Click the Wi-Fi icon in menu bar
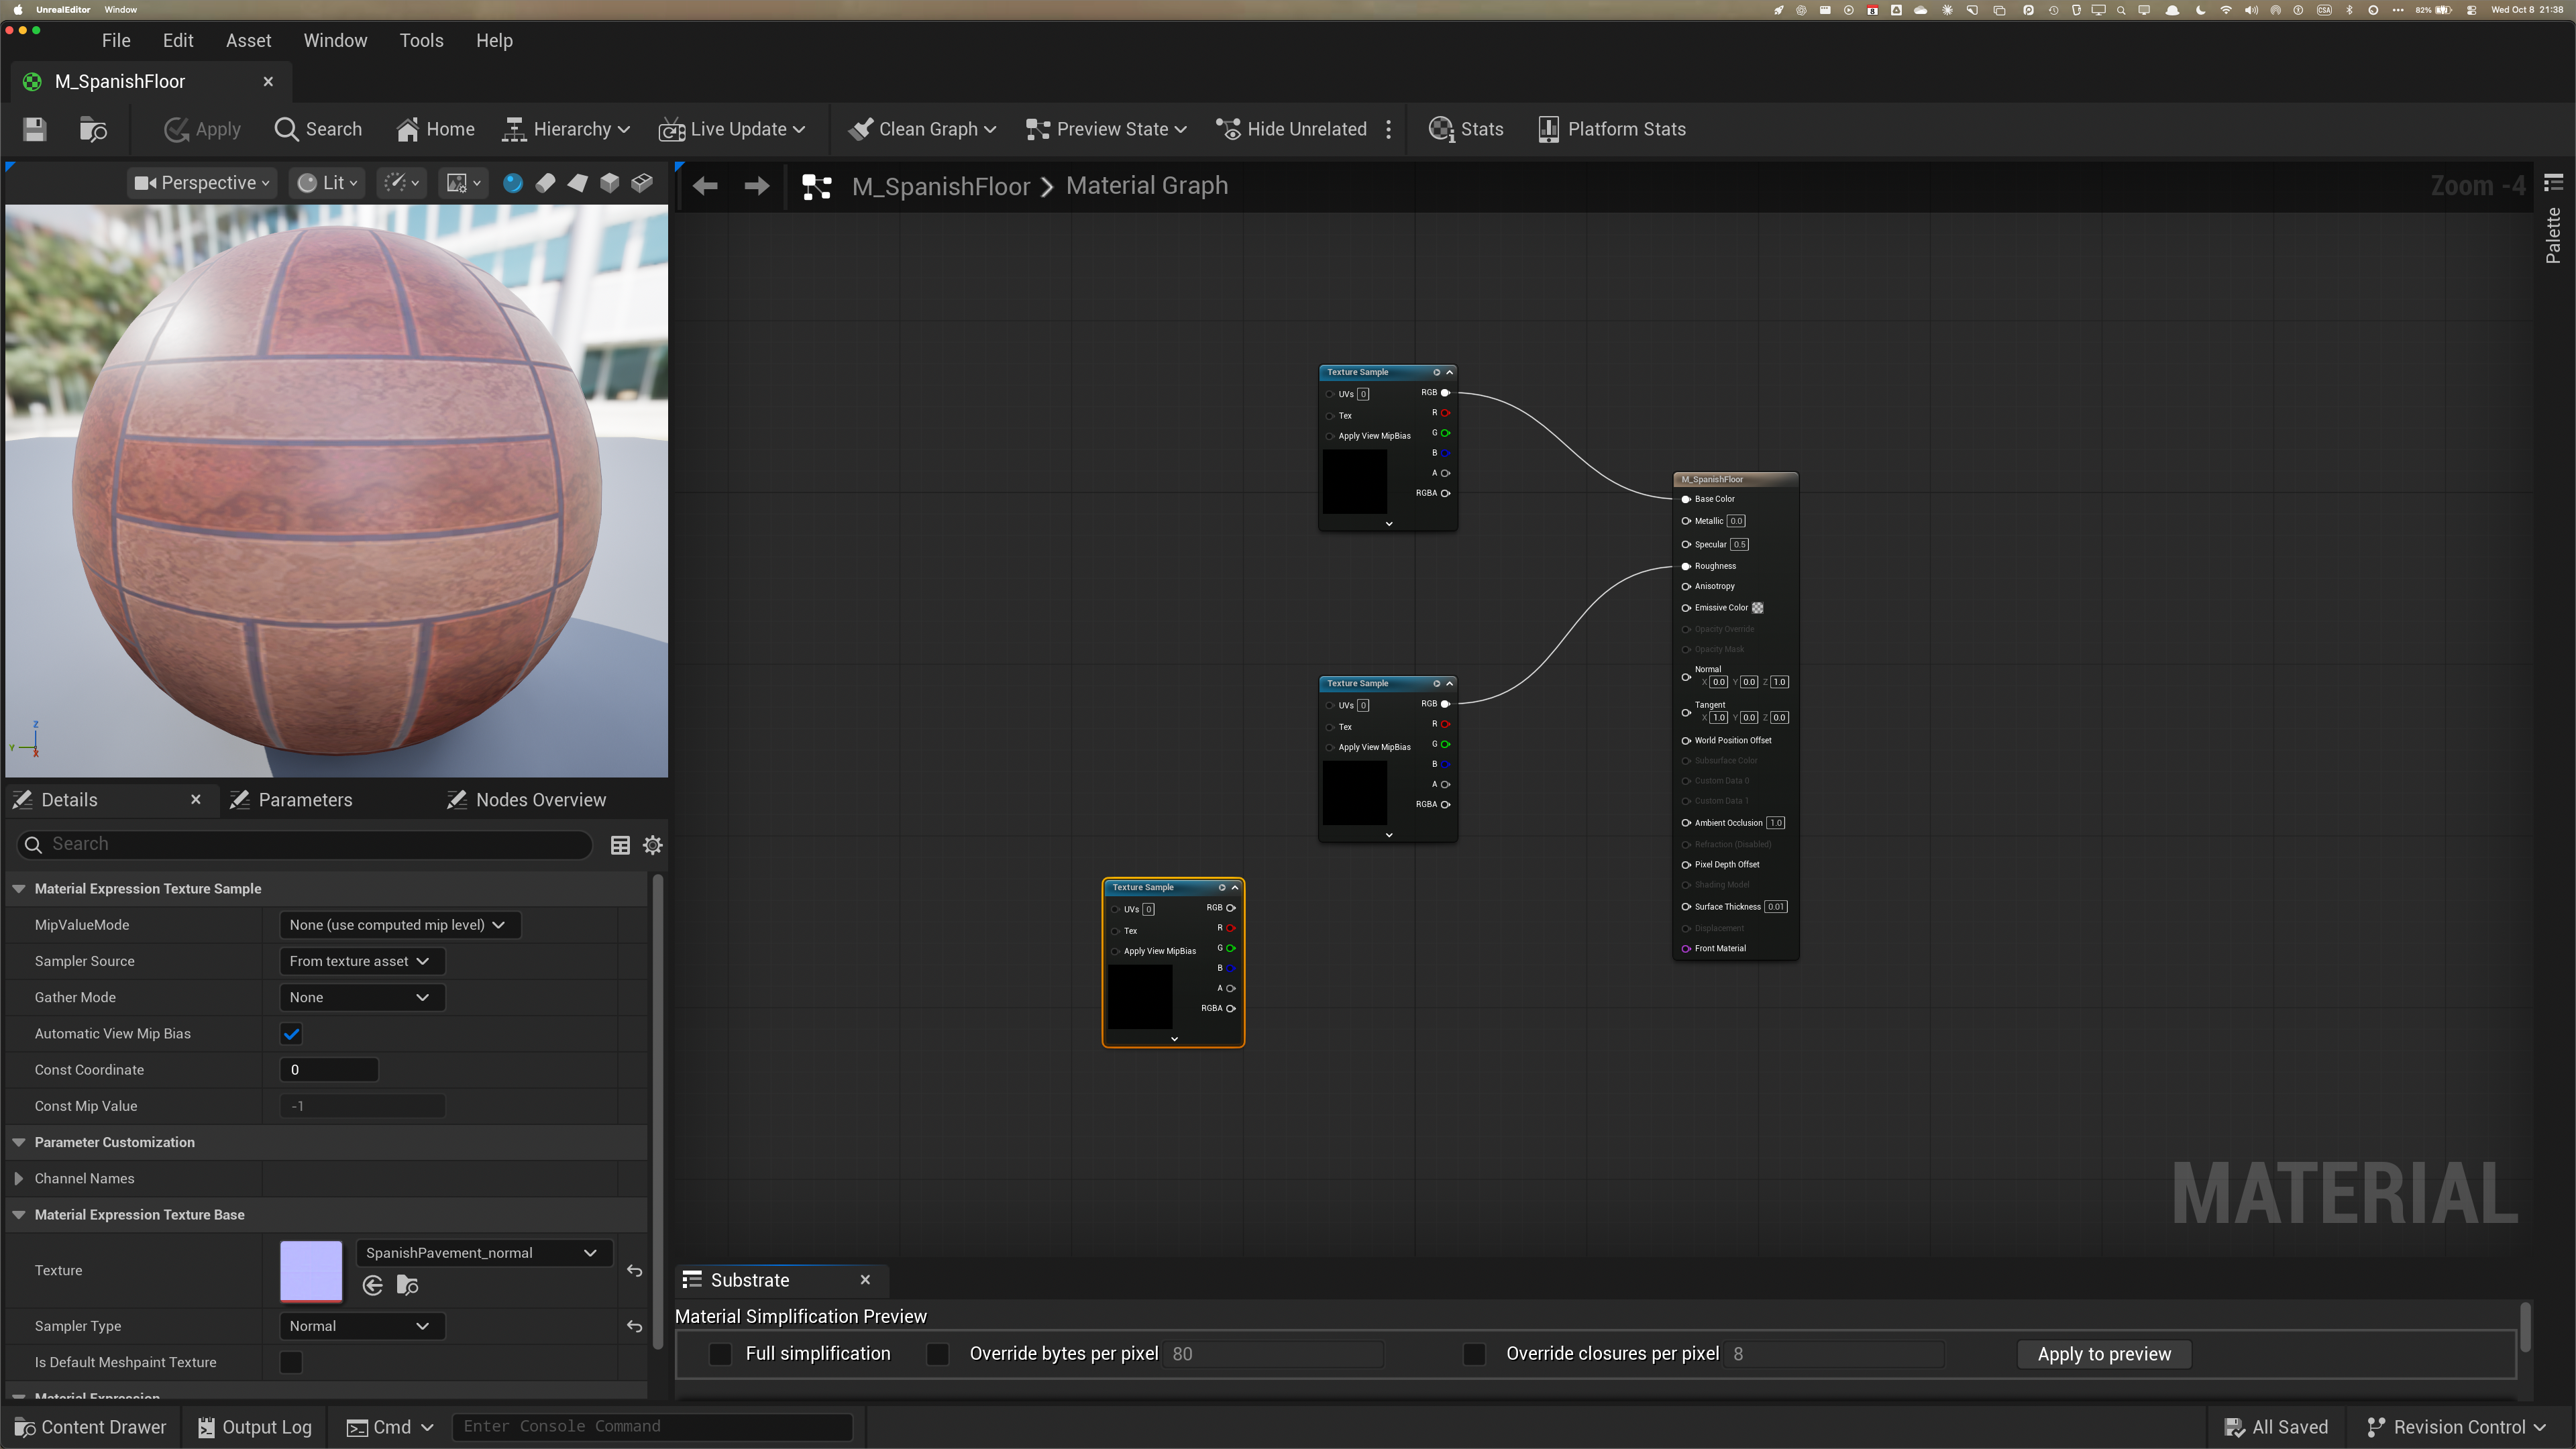This screenshot has width=2576, height=1449. coord(2225,10)
